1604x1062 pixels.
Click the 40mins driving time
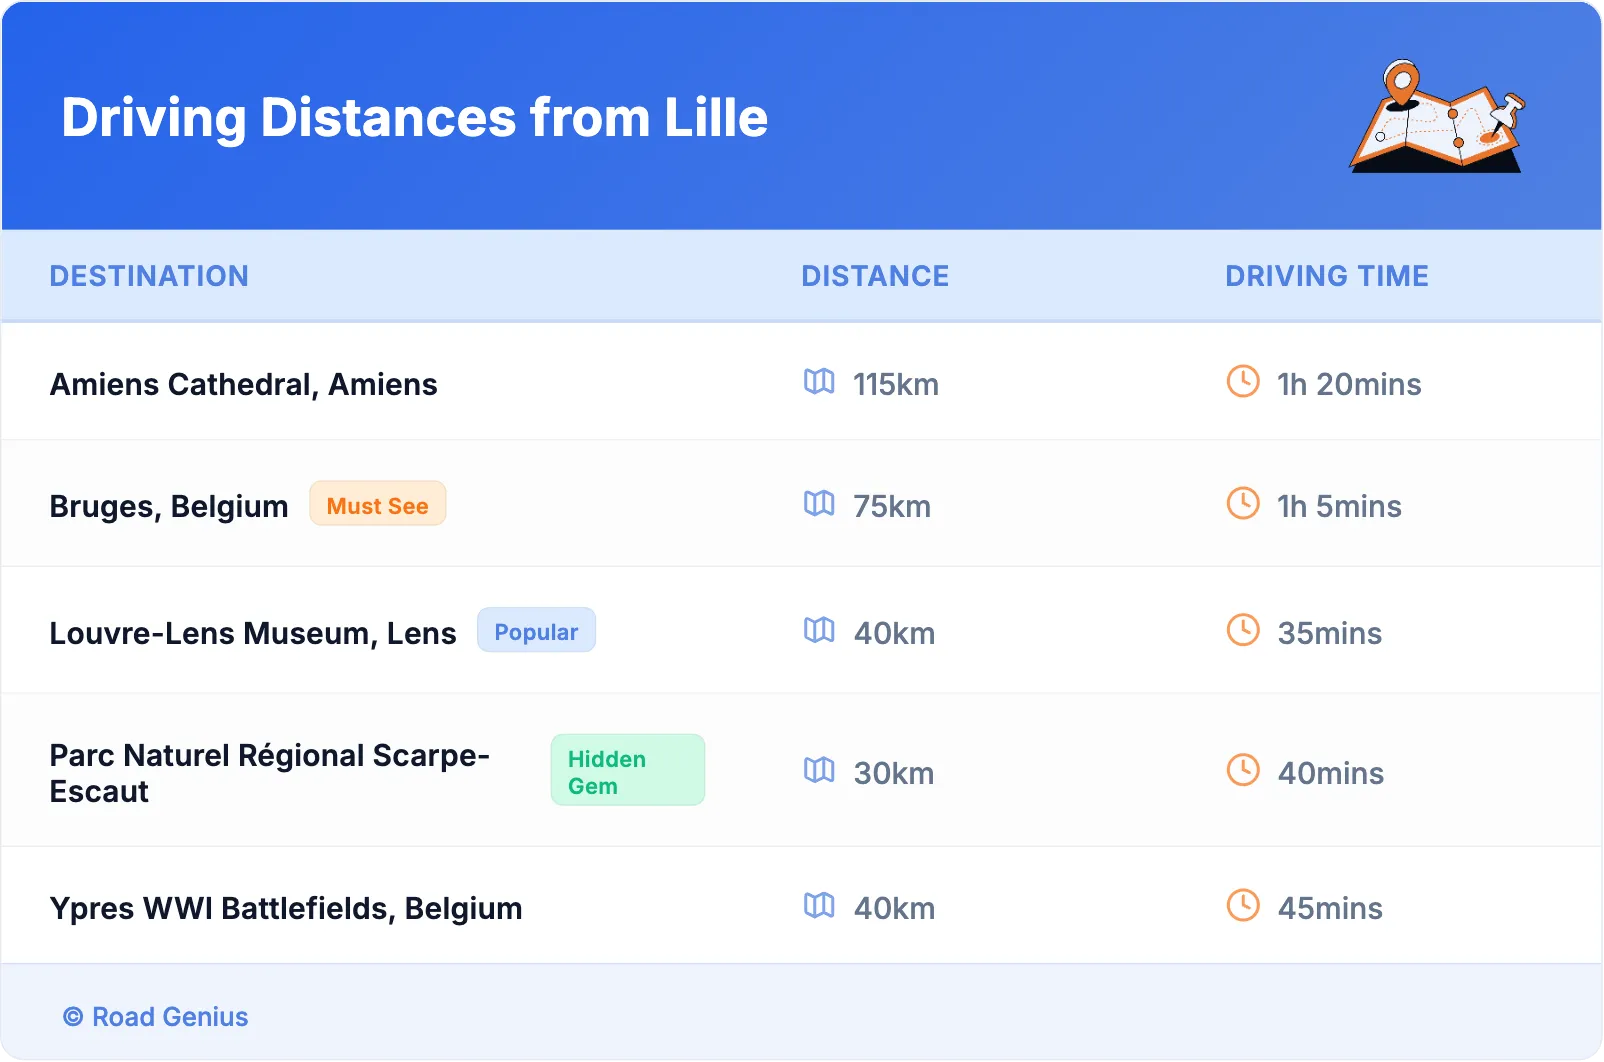click(x=1331, y=774)
